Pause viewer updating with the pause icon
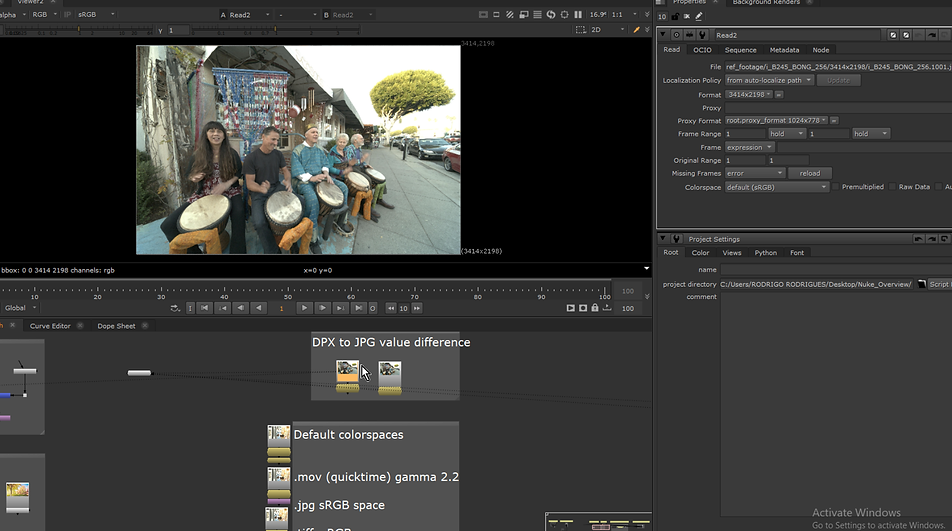952x531 pixels. tap(578, 15)
